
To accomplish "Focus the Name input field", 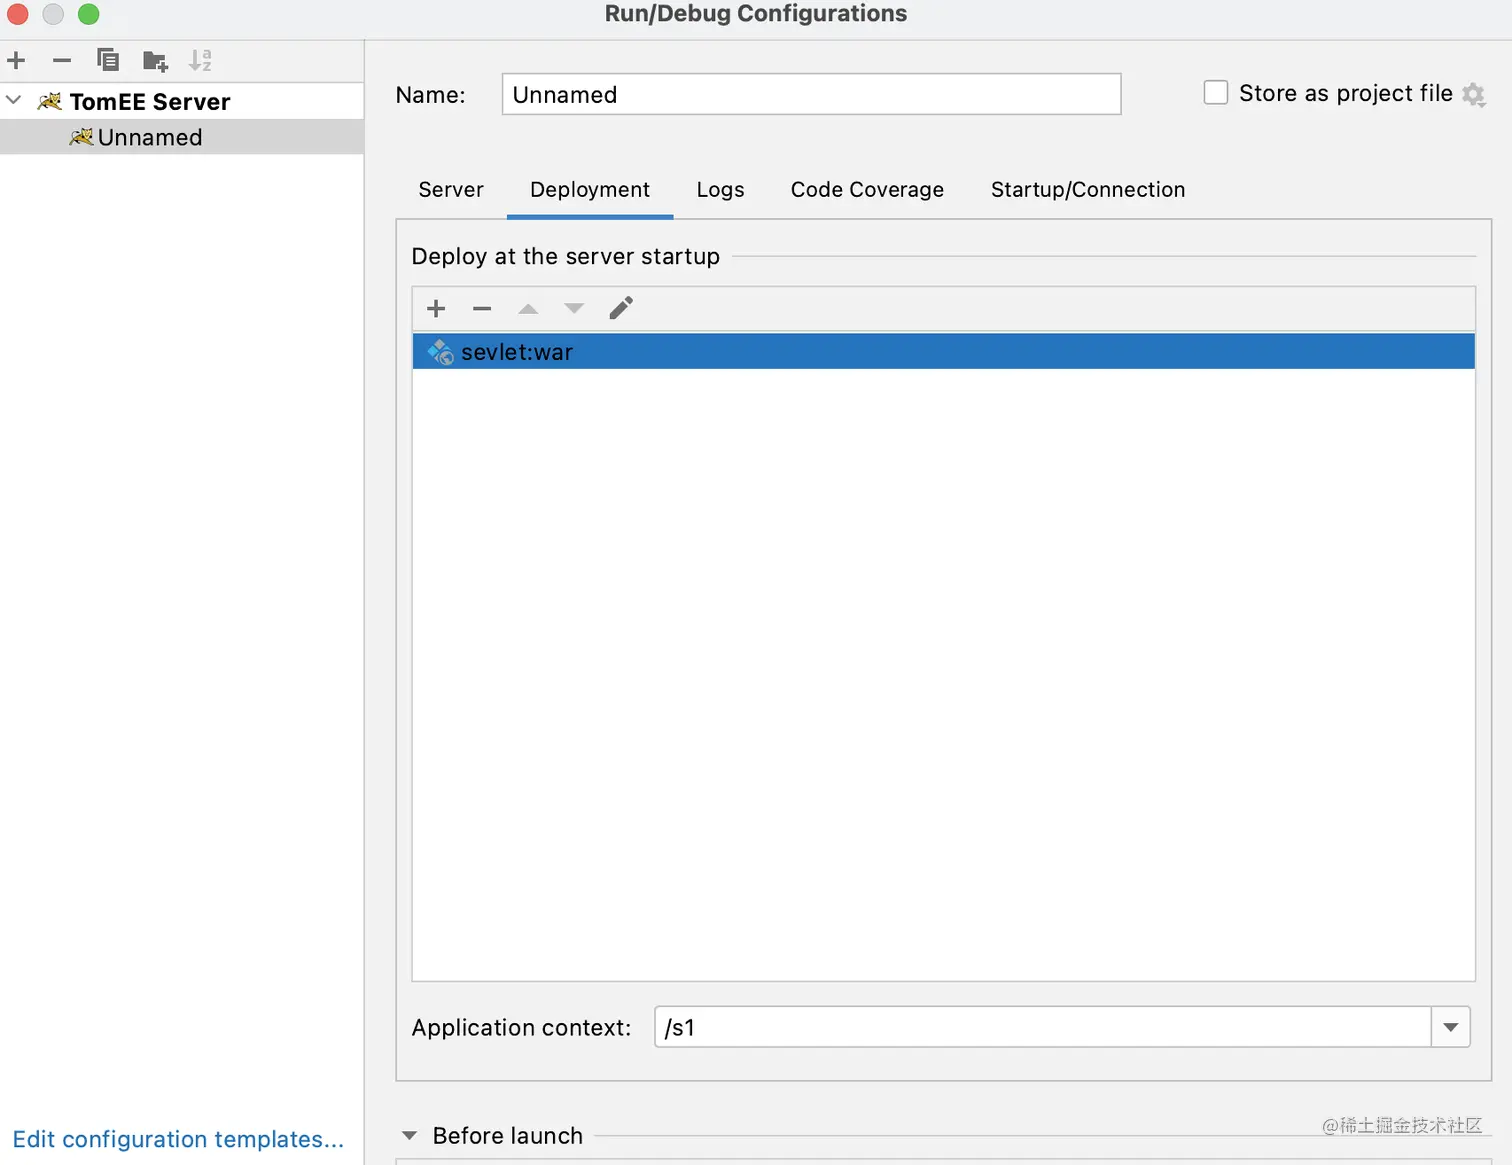I will pos(811,94).
